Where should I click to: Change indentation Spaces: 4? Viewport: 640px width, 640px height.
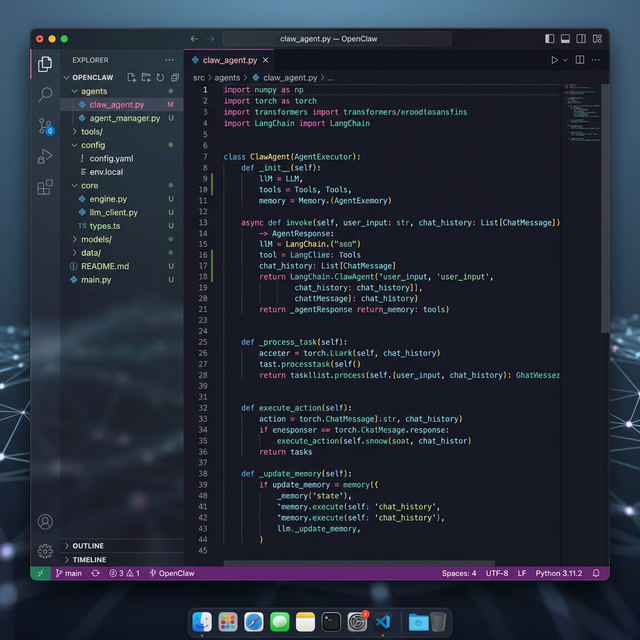click(459, 573)
